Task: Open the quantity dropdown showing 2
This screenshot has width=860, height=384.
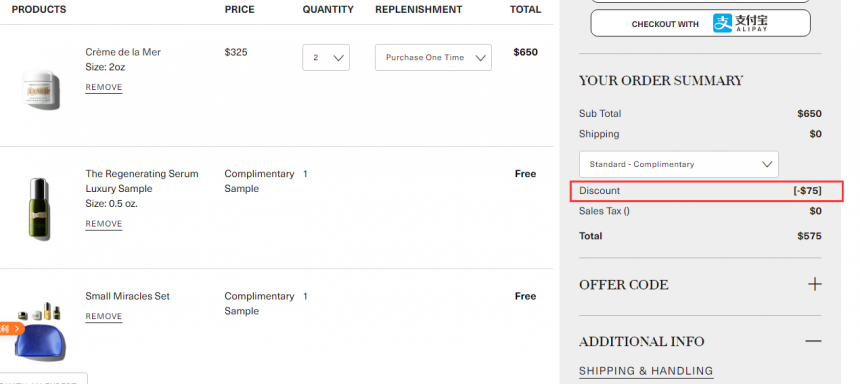Action: tap(326, 58)
